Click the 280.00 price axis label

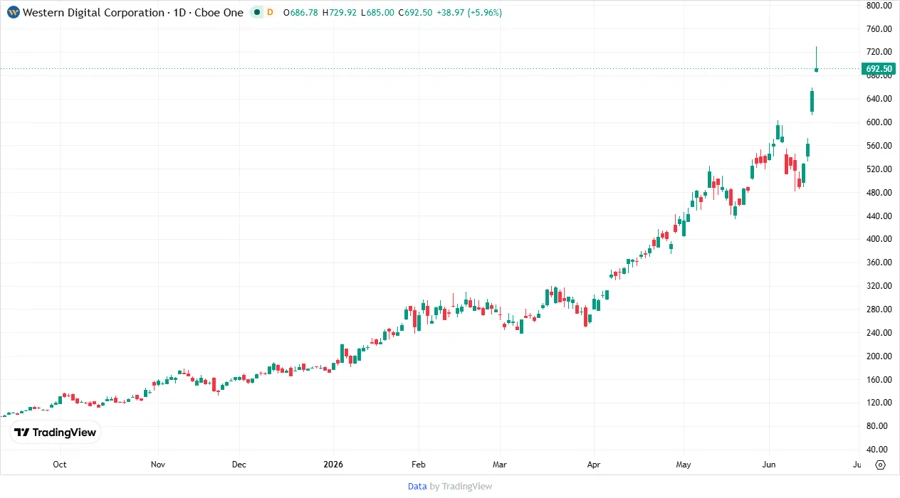[x=879, y=309]
